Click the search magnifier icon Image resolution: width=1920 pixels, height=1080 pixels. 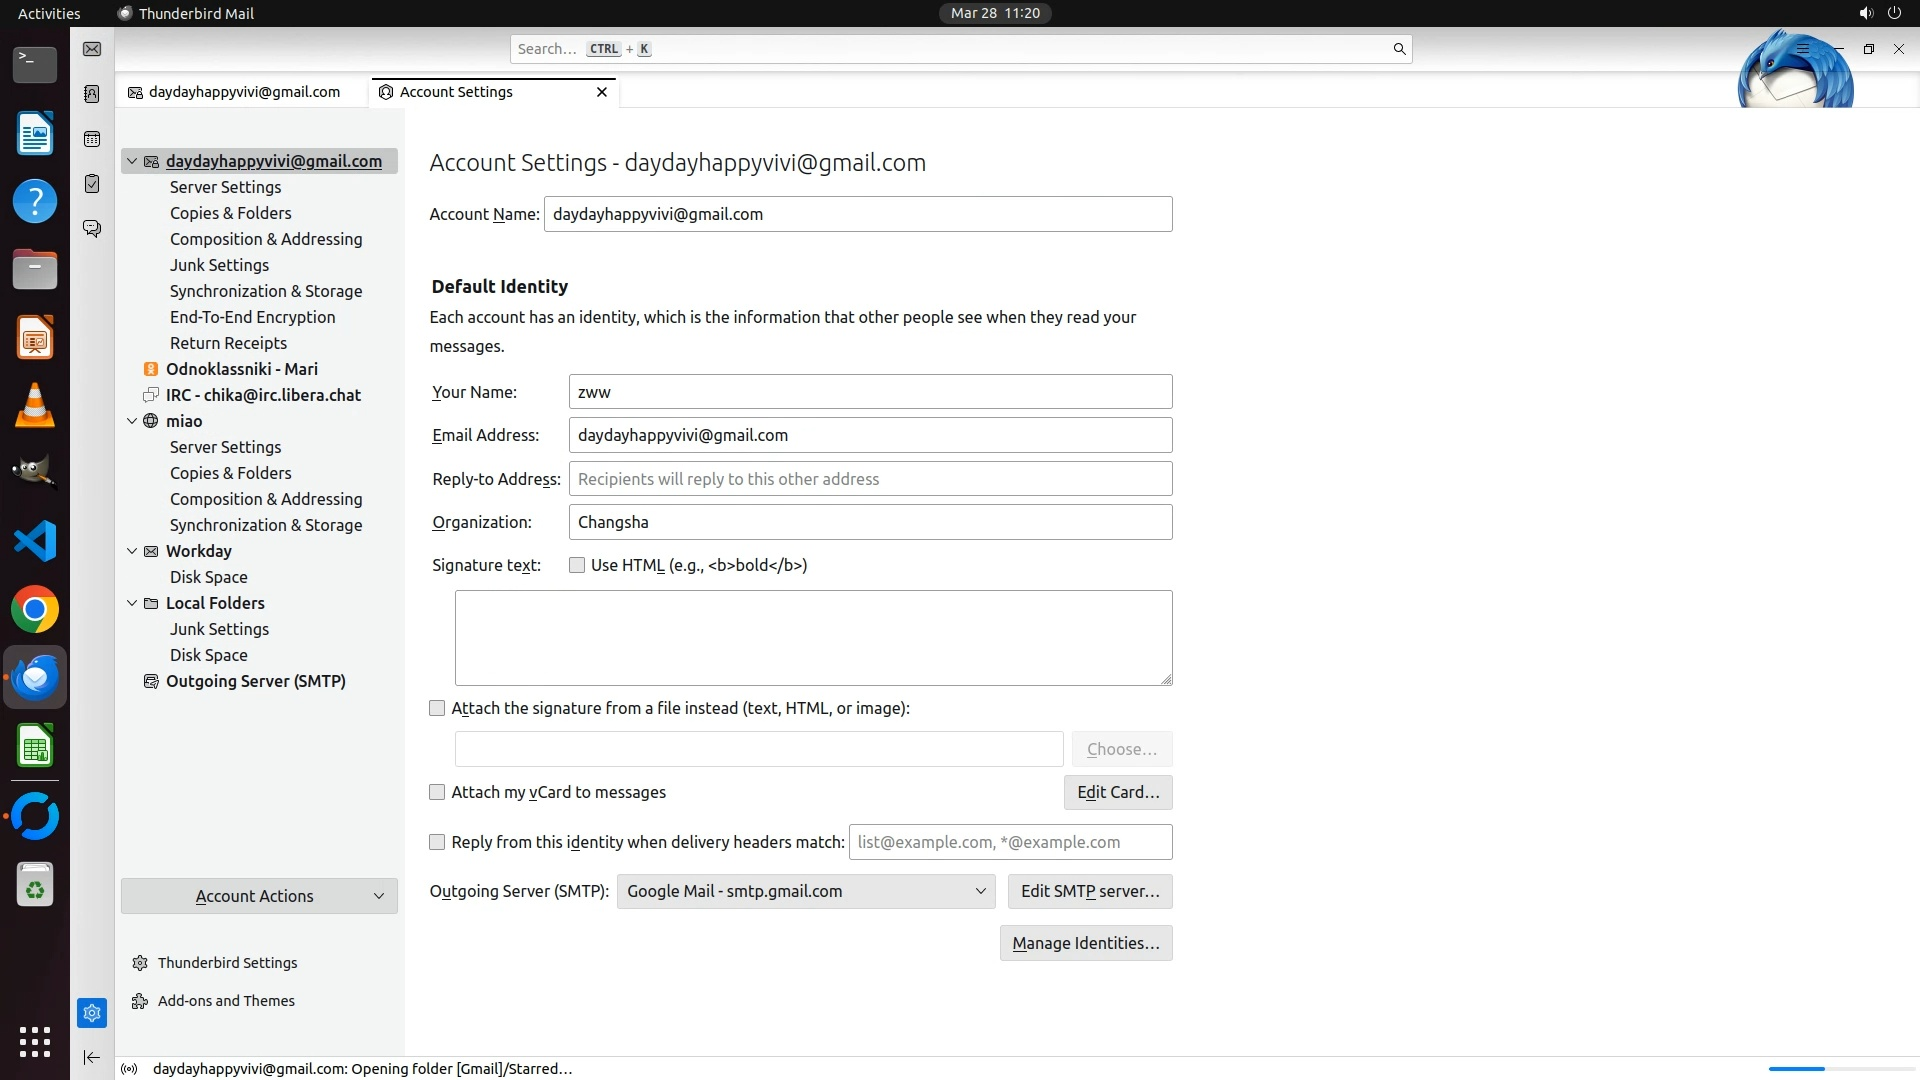coord(1399,49)
